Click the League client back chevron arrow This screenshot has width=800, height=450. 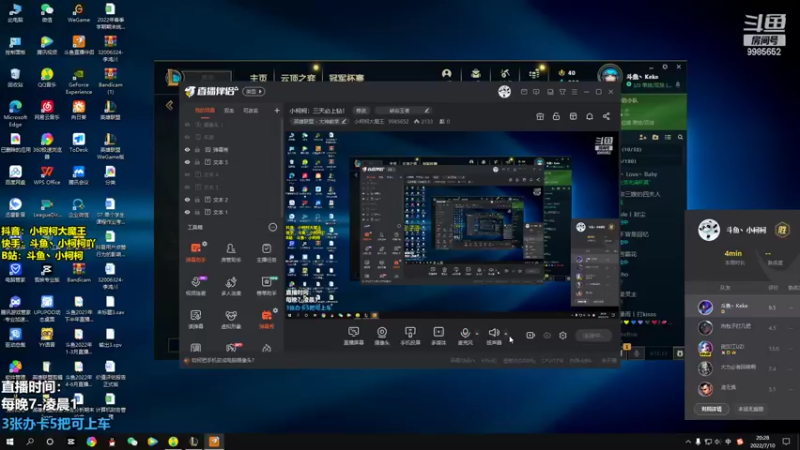pos(169,106)
